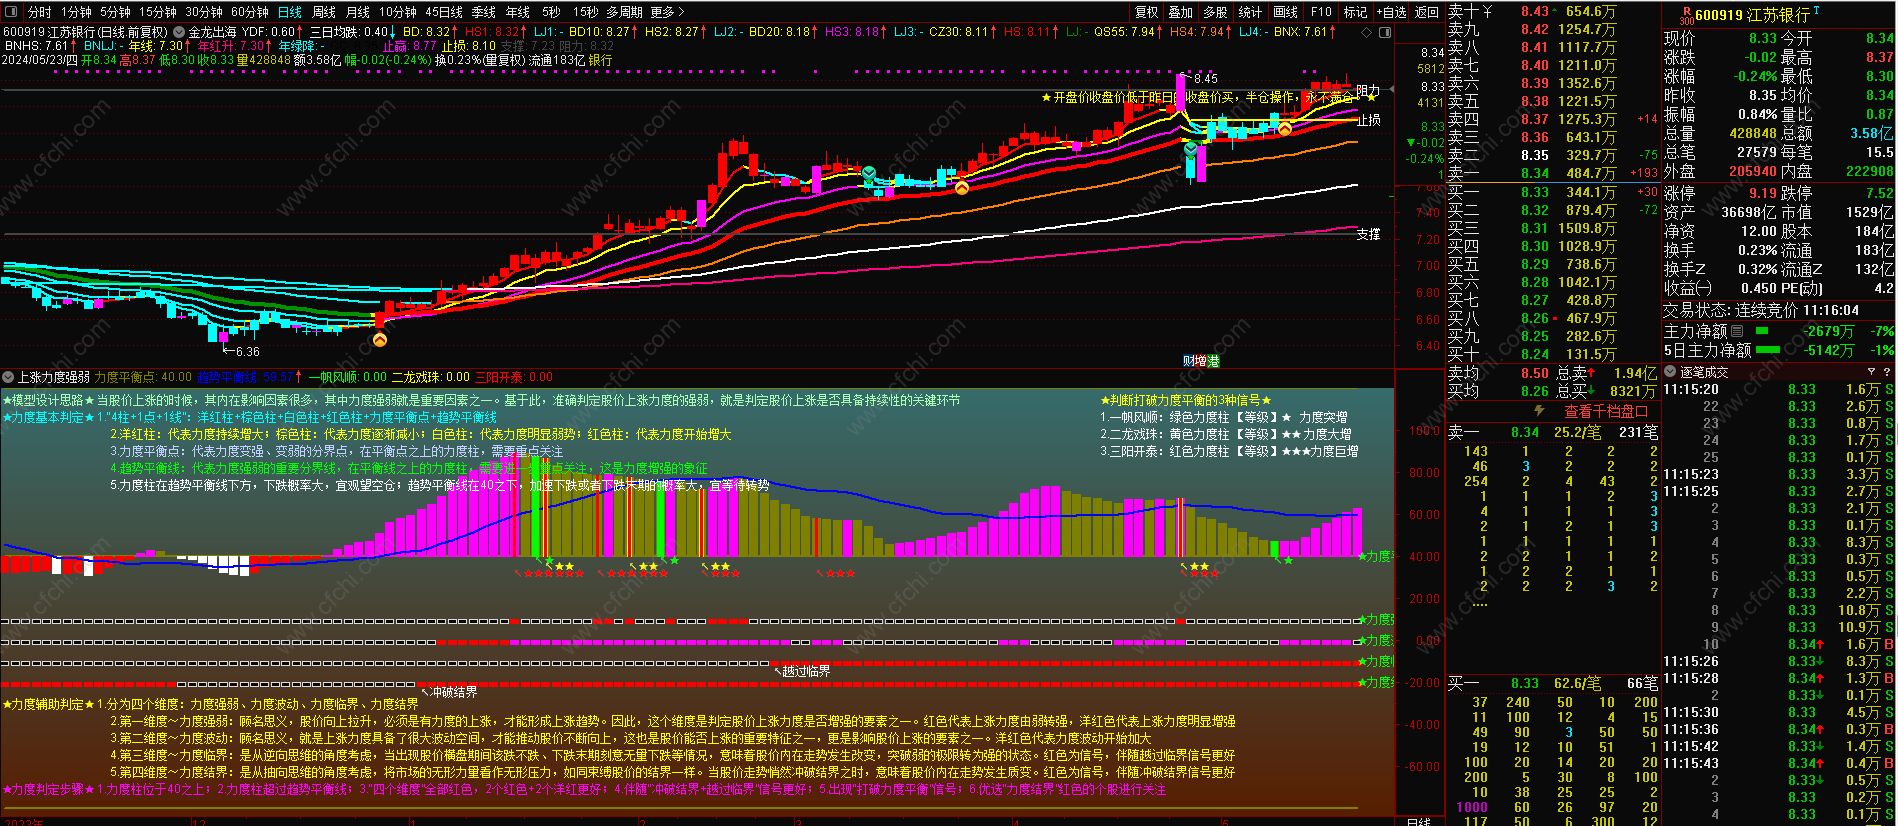Click the 8.45 highest price marker
Image resolution: width=1898 pixels, height=826 pixels.
1199,78
